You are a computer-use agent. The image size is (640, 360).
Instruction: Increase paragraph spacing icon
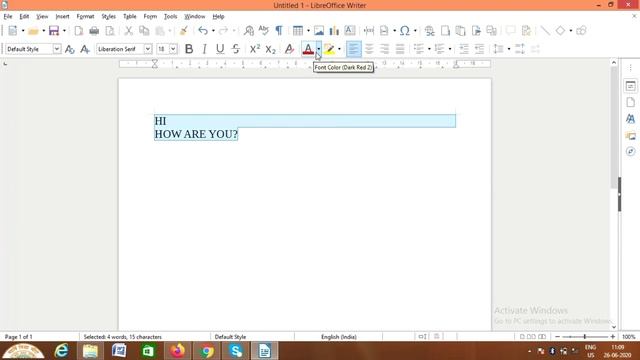click(520, 49)
